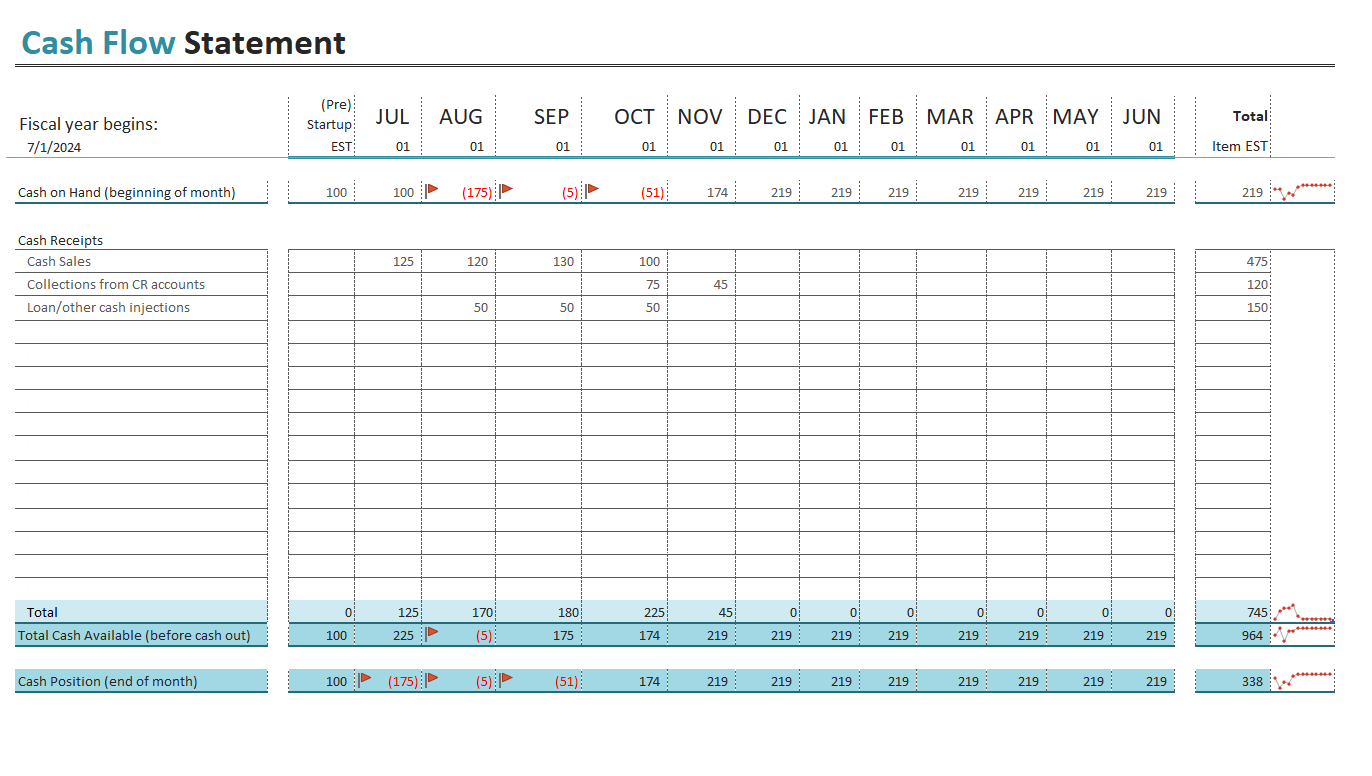Select the NOV column header
Viewport: 1372px width, 776px height.
coord(700,116)
